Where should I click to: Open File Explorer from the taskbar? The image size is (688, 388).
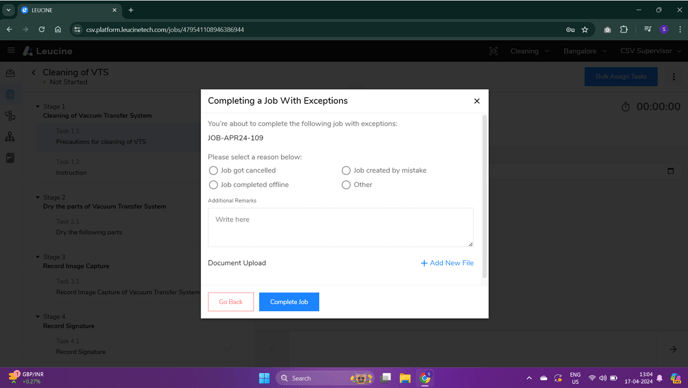[405, 378]
